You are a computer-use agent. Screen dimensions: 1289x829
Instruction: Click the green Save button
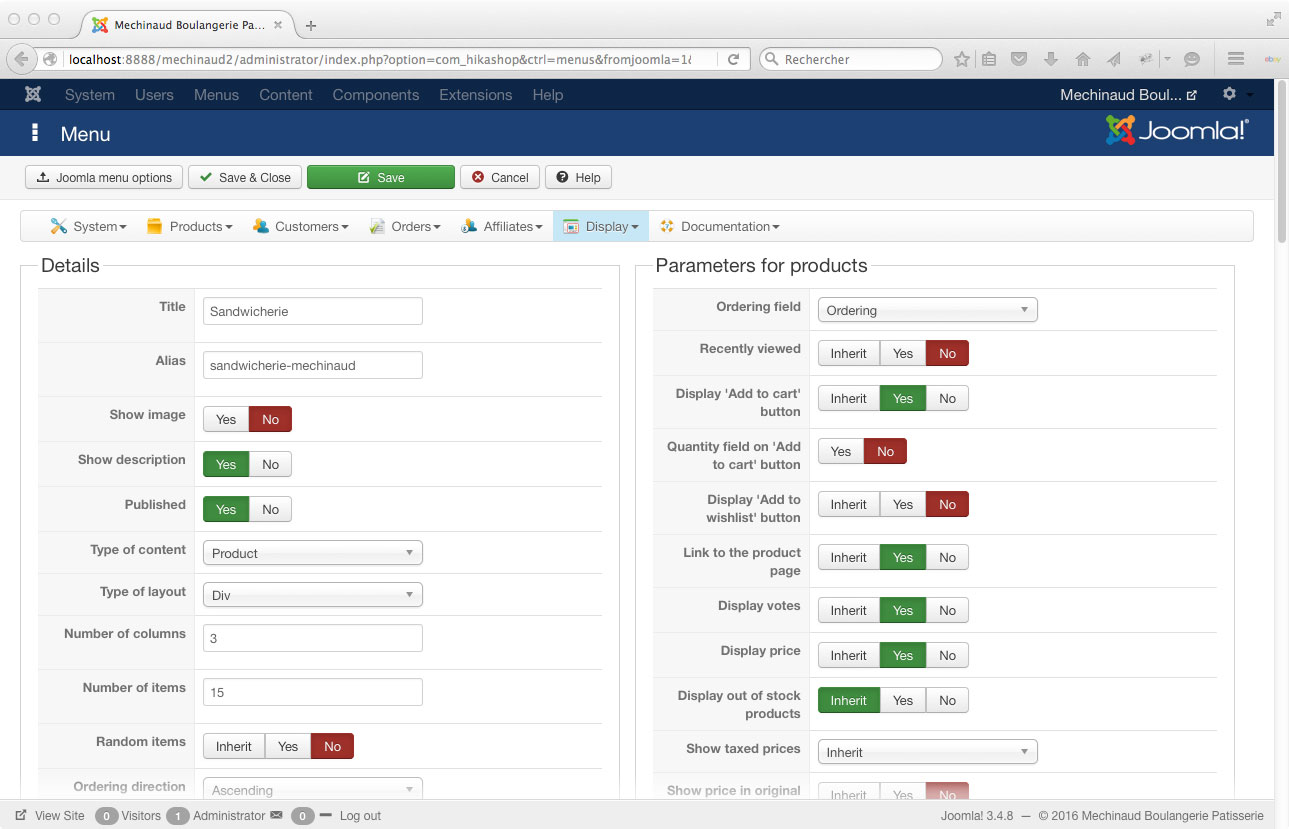381,177
